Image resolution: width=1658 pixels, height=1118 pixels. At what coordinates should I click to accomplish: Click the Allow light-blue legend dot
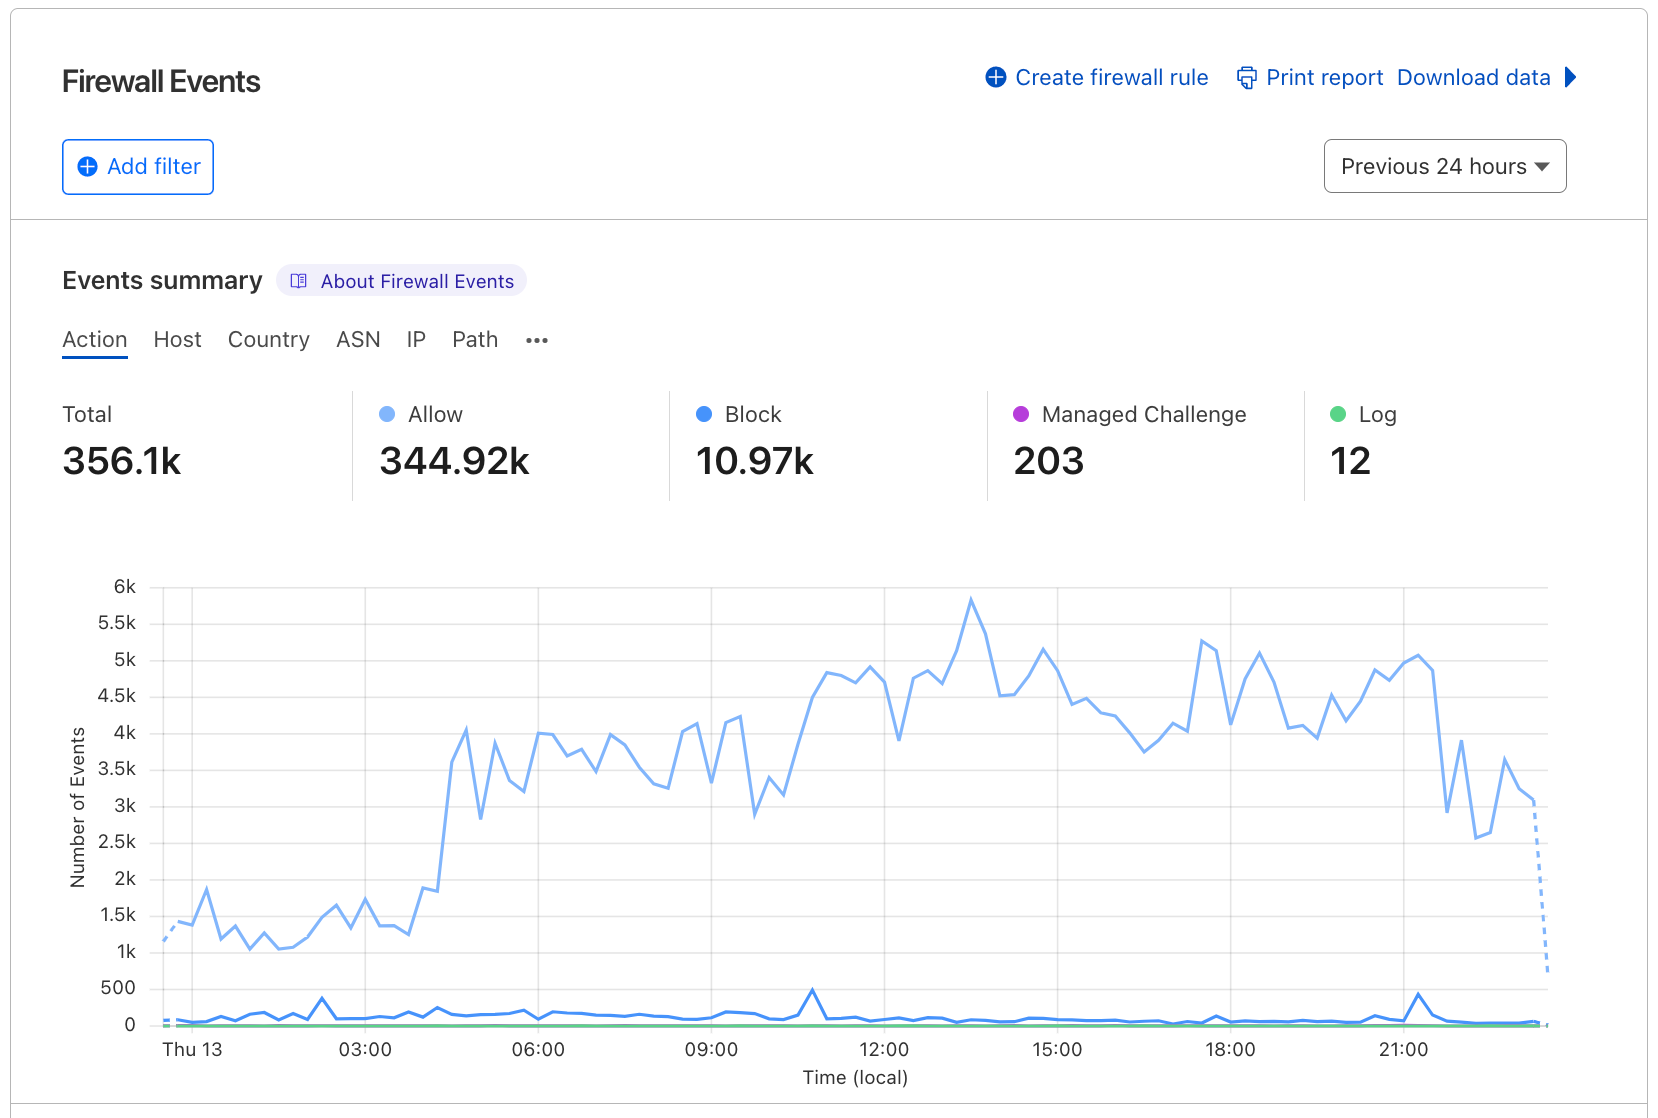387,414
